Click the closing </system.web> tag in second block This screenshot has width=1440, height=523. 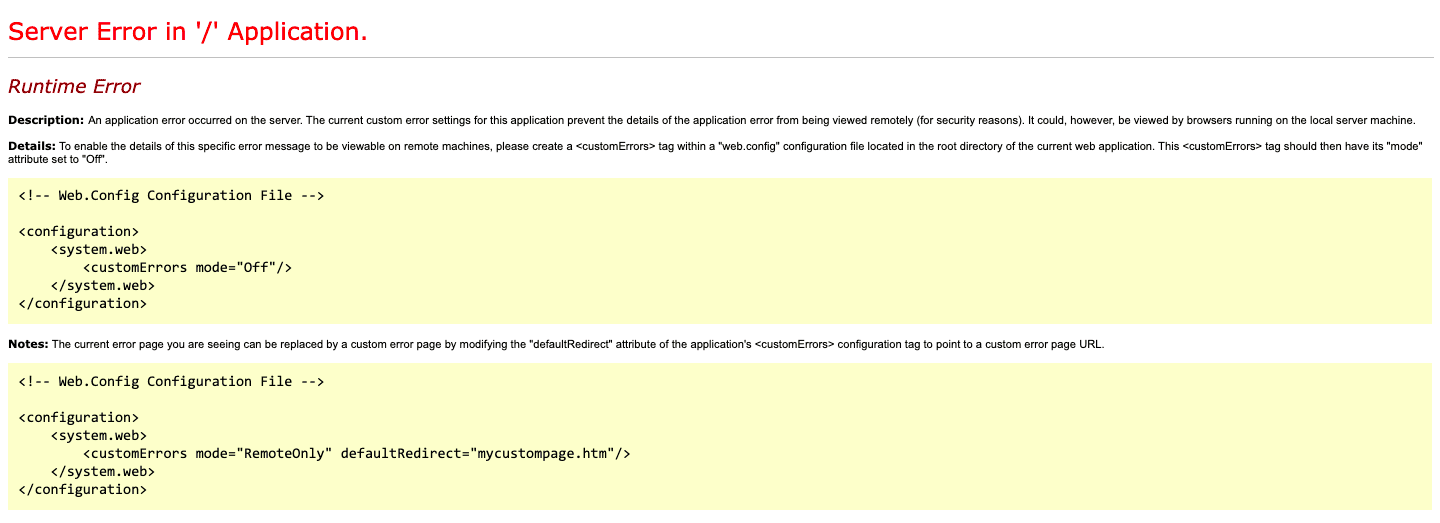[x=103, y=471]
